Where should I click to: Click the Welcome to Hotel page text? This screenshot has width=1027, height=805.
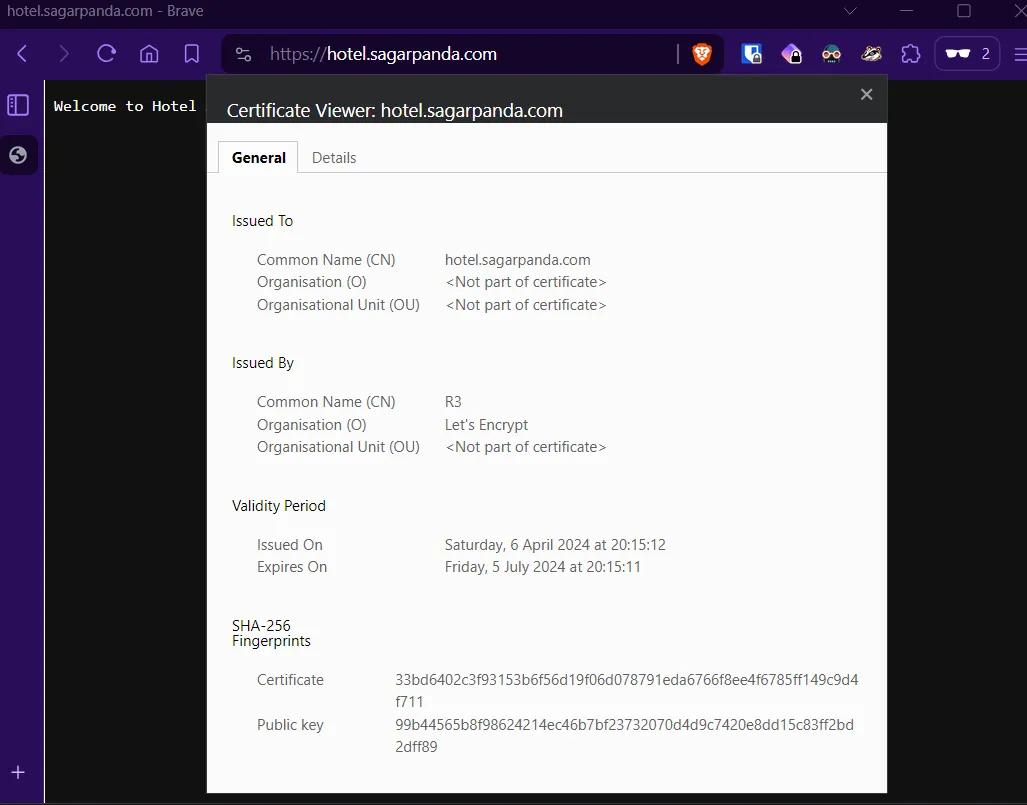pos(124,106)
